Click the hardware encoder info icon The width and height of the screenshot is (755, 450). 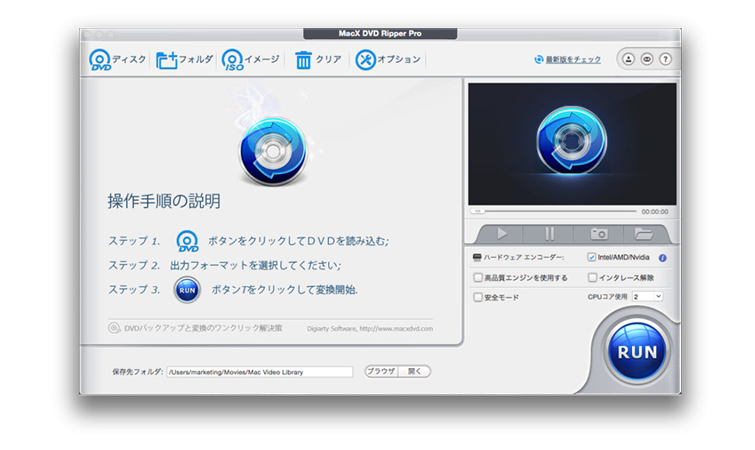pyautogui.click(x=662, y=258)
